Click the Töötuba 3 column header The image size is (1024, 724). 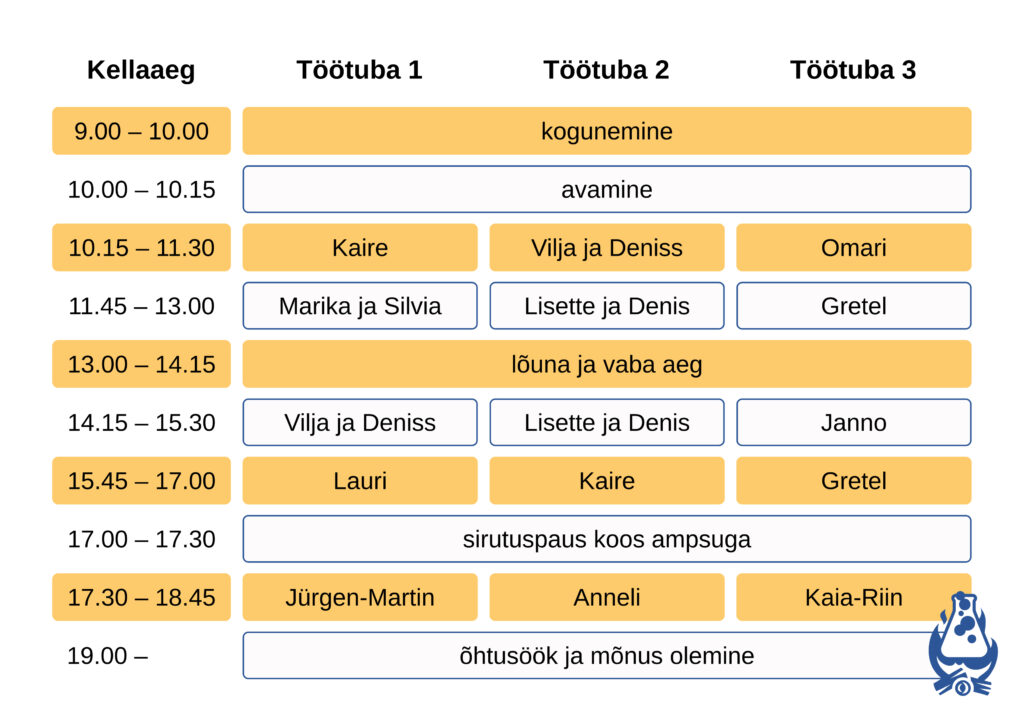(x=853, y=70)
